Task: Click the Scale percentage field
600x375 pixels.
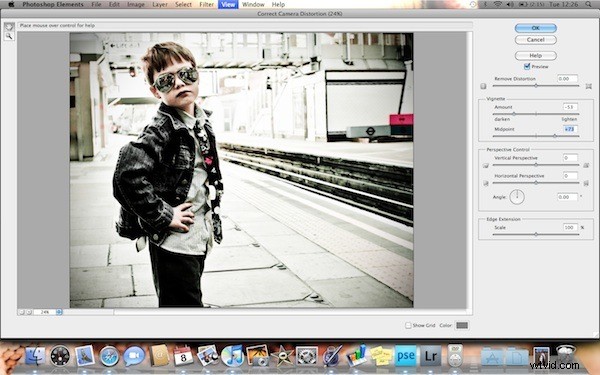Action: pos(570,227)
